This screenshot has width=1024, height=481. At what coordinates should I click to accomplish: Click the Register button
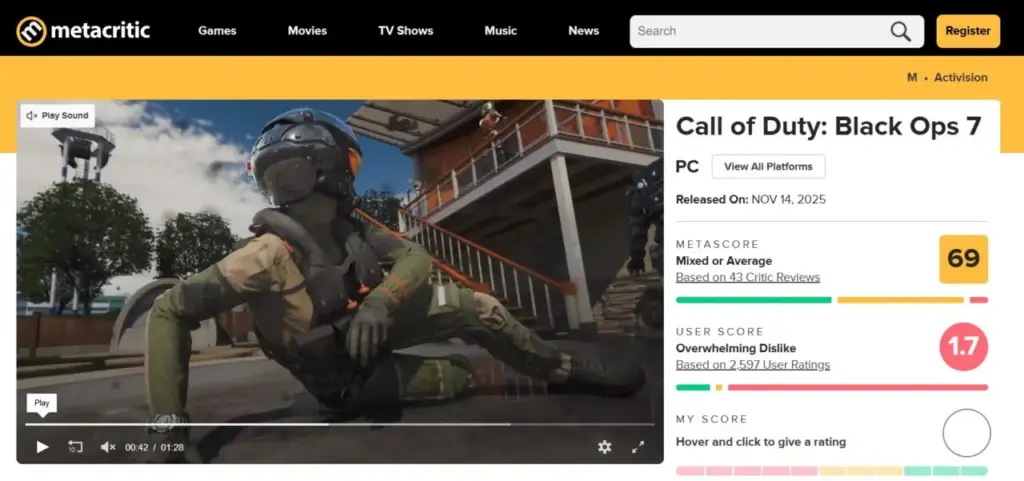968,31
